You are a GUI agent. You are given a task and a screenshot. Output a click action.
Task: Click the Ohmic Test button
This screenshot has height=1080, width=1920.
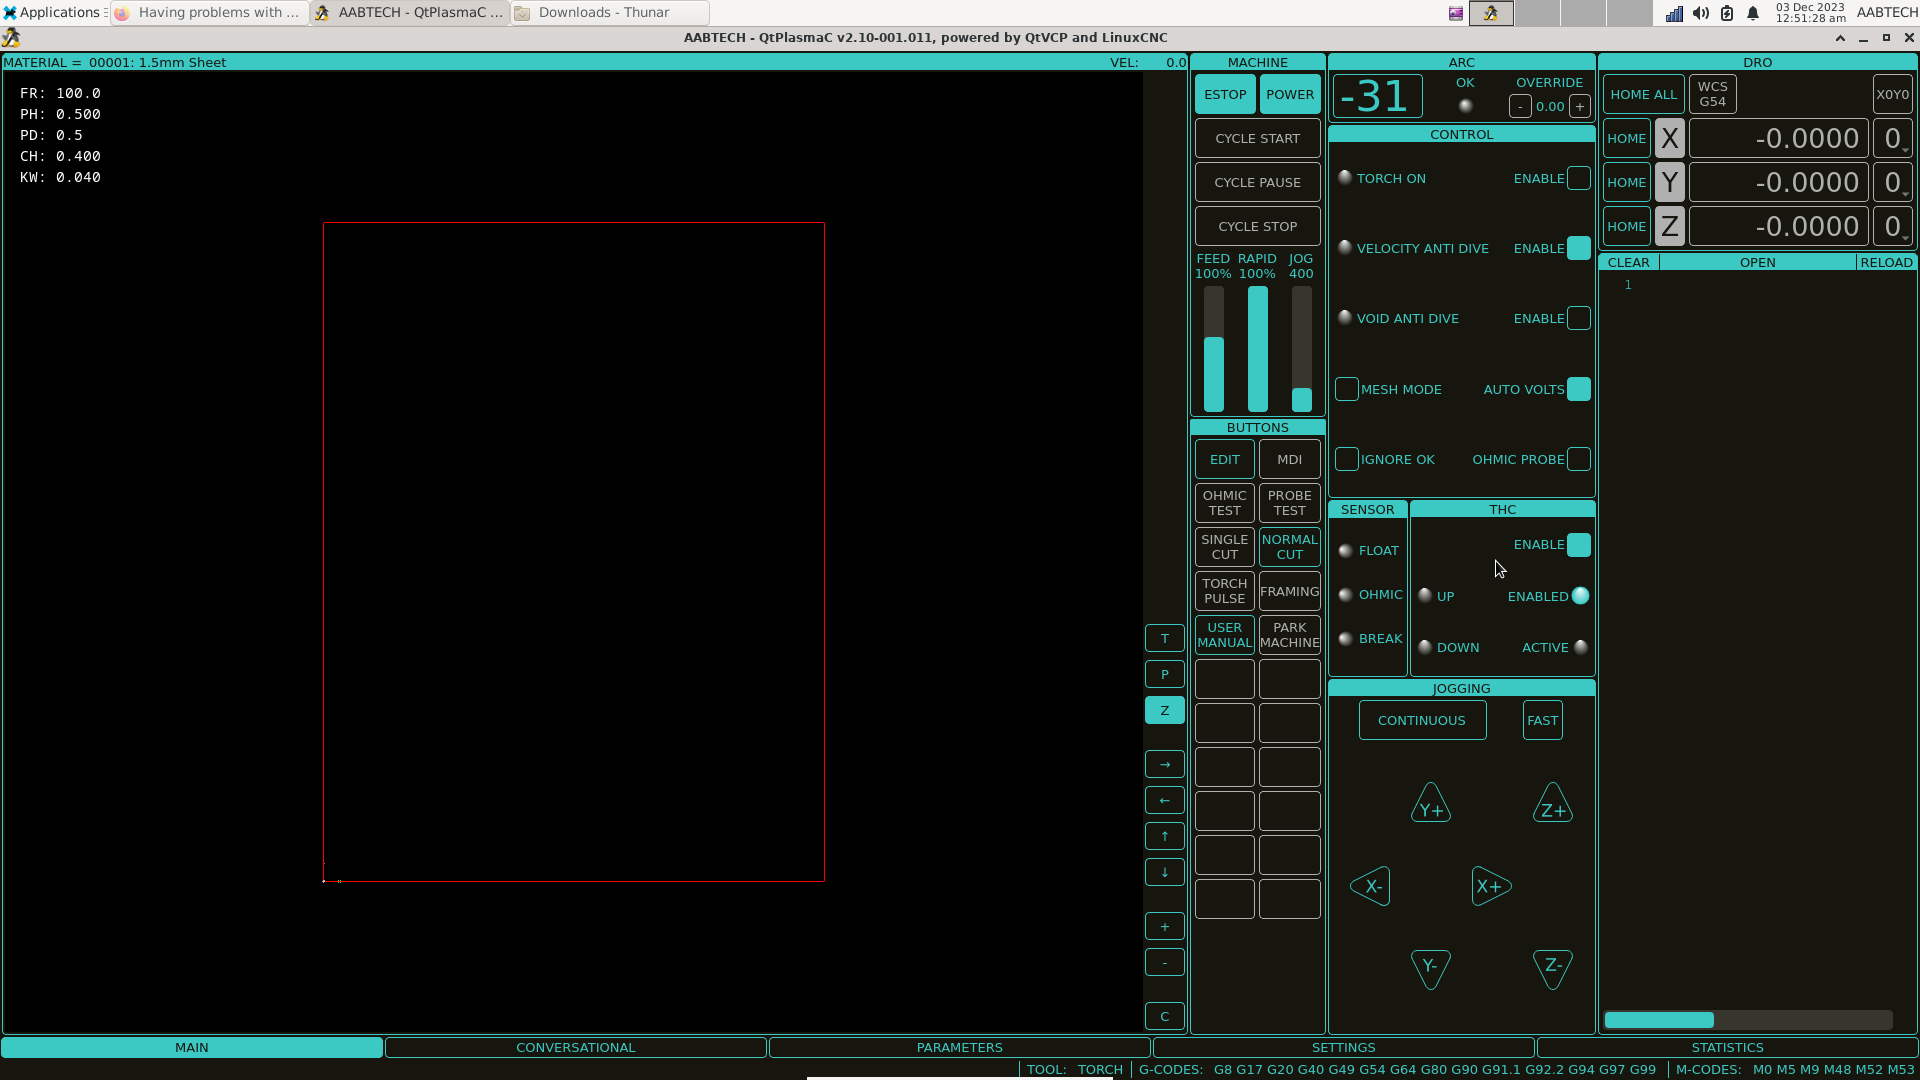point(1225,503)
